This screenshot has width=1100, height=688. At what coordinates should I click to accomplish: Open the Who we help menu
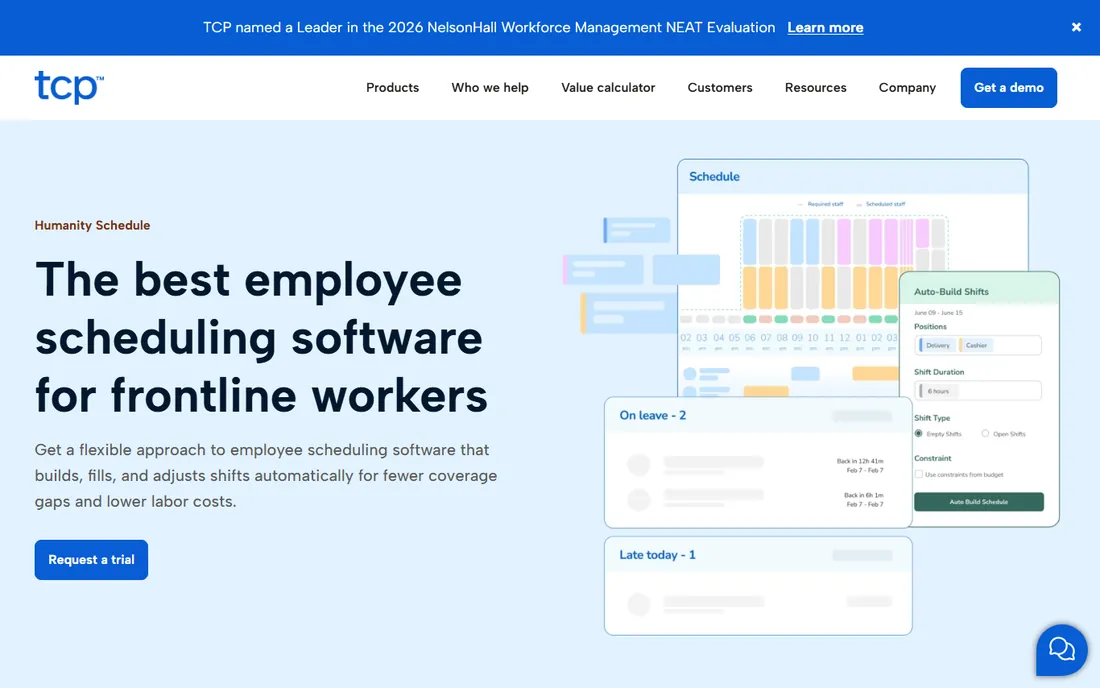pyautogui.click(x=490, y=88)
